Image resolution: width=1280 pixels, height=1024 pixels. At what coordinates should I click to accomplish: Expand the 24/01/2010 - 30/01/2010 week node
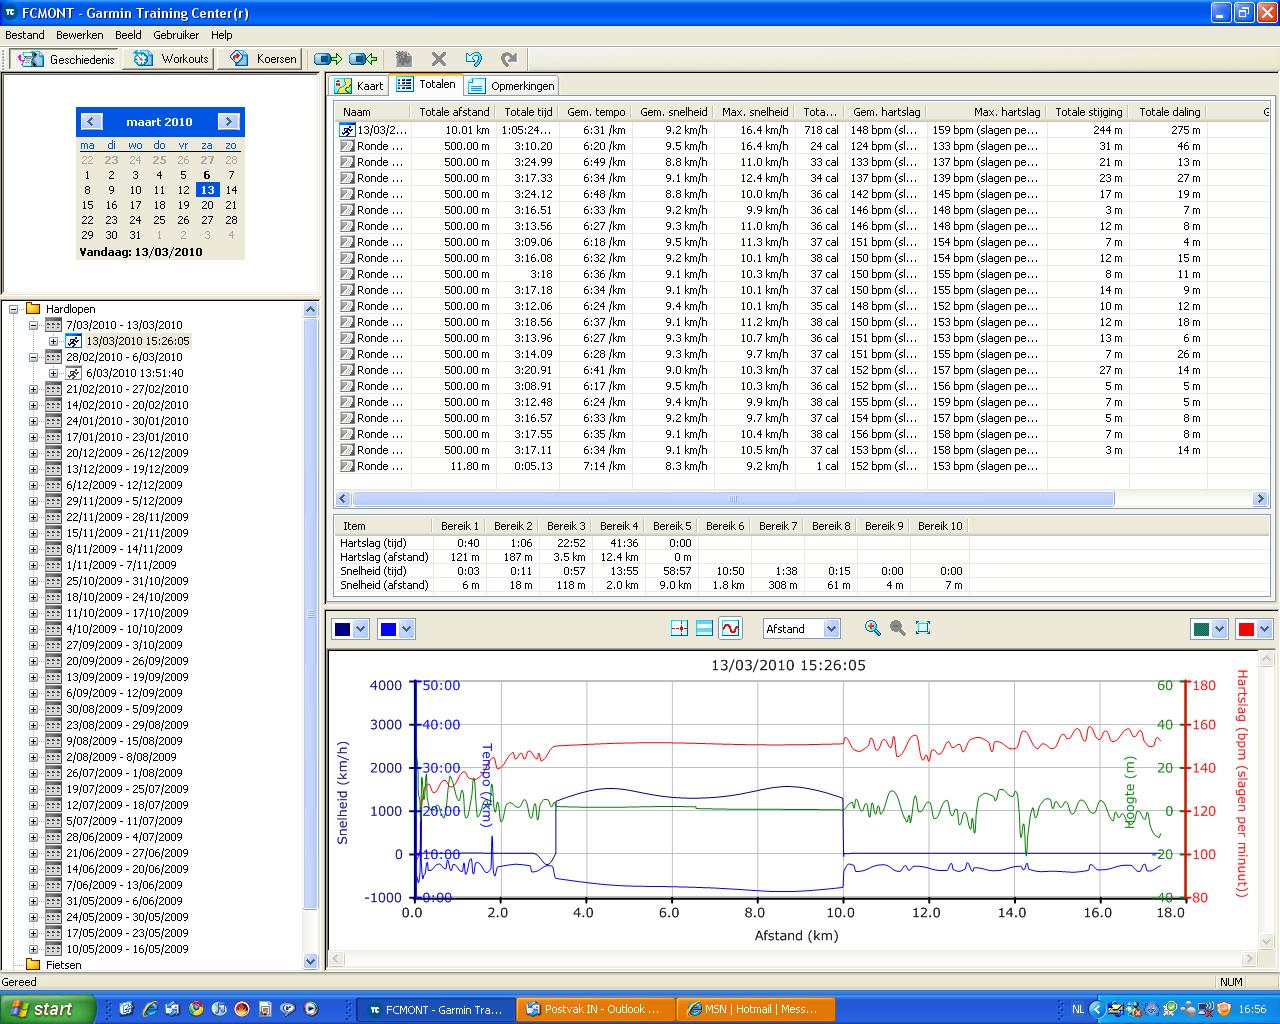[33, 421]
